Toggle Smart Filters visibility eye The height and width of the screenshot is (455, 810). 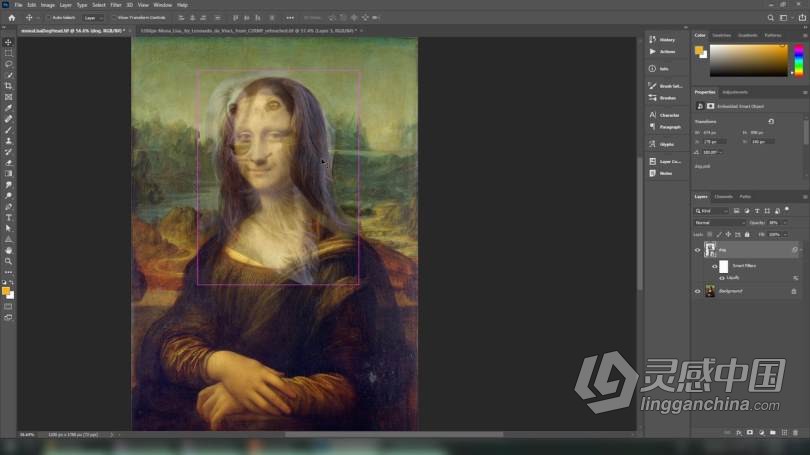(x=715, y=266)
